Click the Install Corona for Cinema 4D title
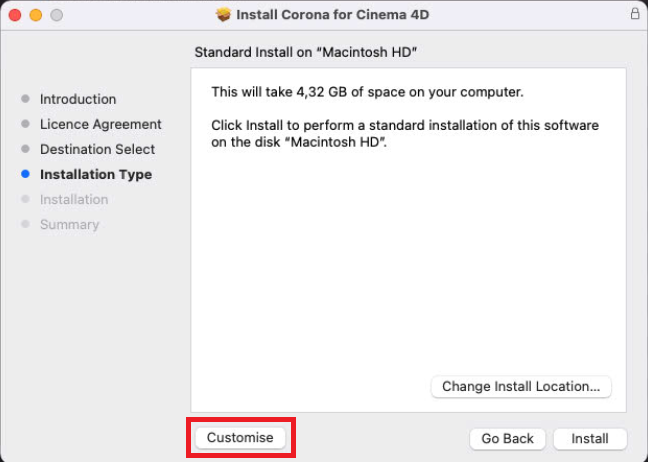The image size is (648, 462). (334, 15)
